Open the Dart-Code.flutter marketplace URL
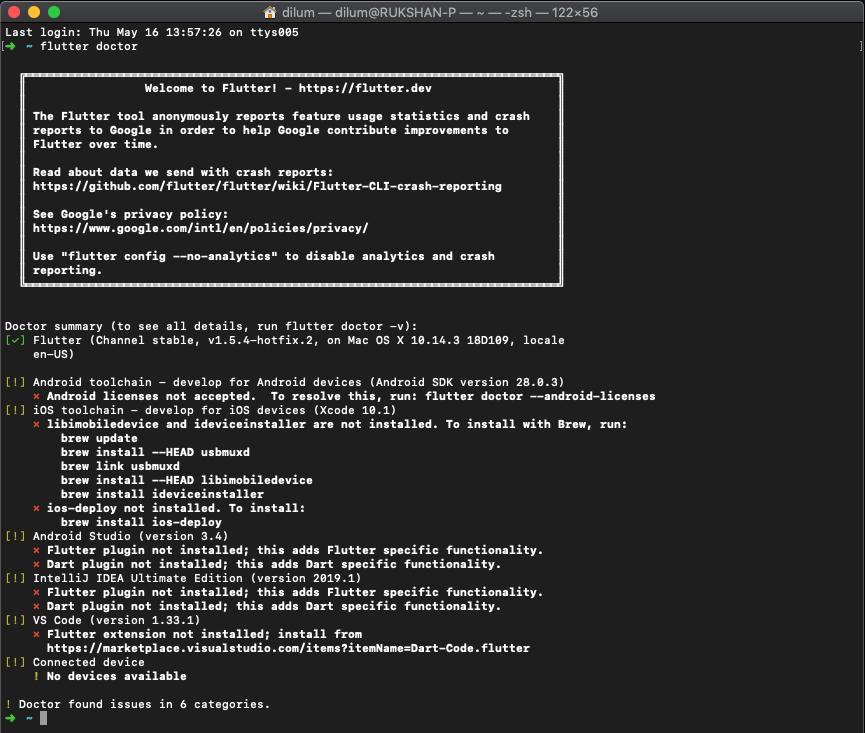This screenshot has height=733, width=865. click(288, 648)
